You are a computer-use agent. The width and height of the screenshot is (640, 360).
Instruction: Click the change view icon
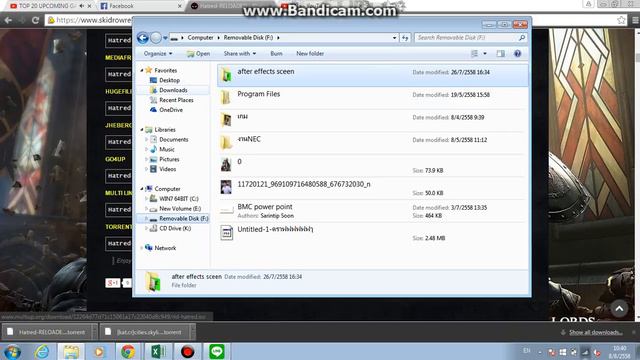tap(474, 53)
